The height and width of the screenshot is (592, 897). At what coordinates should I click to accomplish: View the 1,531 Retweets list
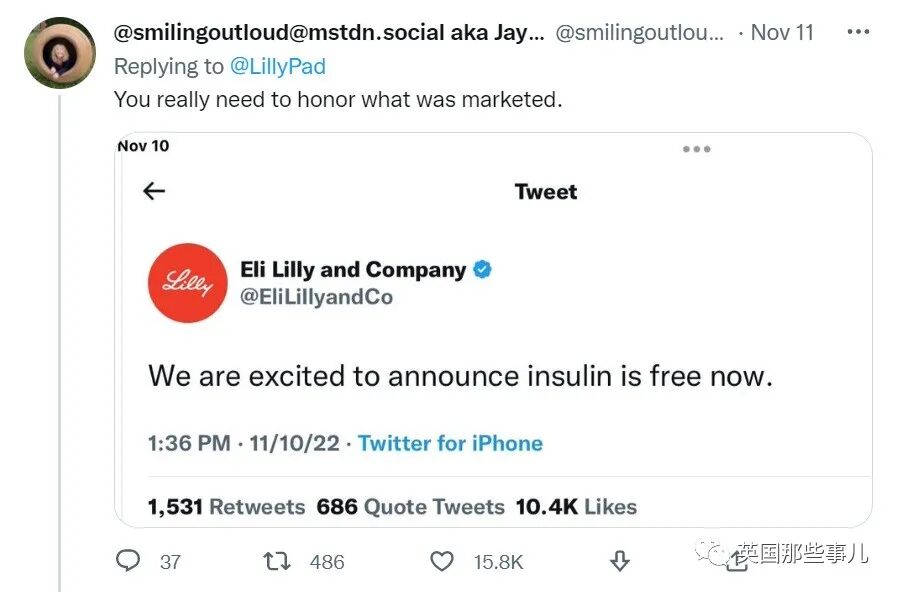tap(227, 507)
